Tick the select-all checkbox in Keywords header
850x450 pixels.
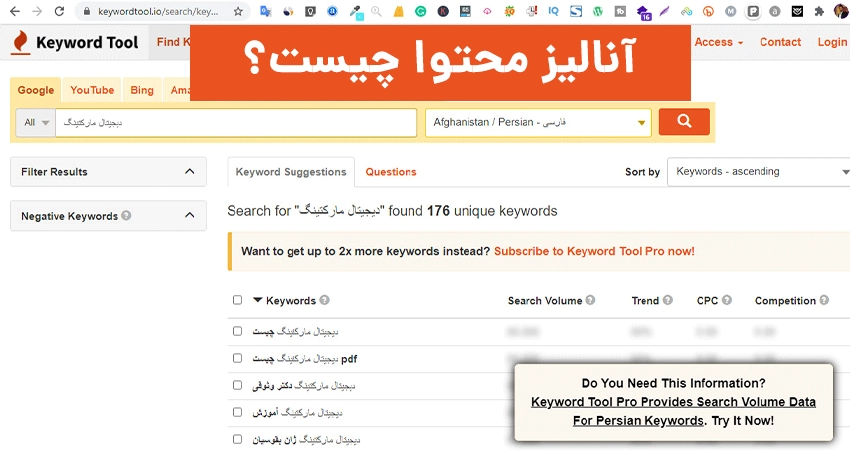point(237,300)
